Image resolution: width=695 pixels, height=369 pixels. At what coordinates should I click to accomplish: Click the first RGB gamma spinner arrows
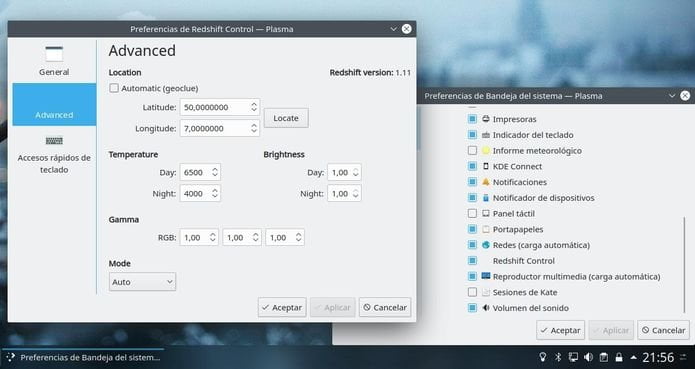(x=213, y=237)
